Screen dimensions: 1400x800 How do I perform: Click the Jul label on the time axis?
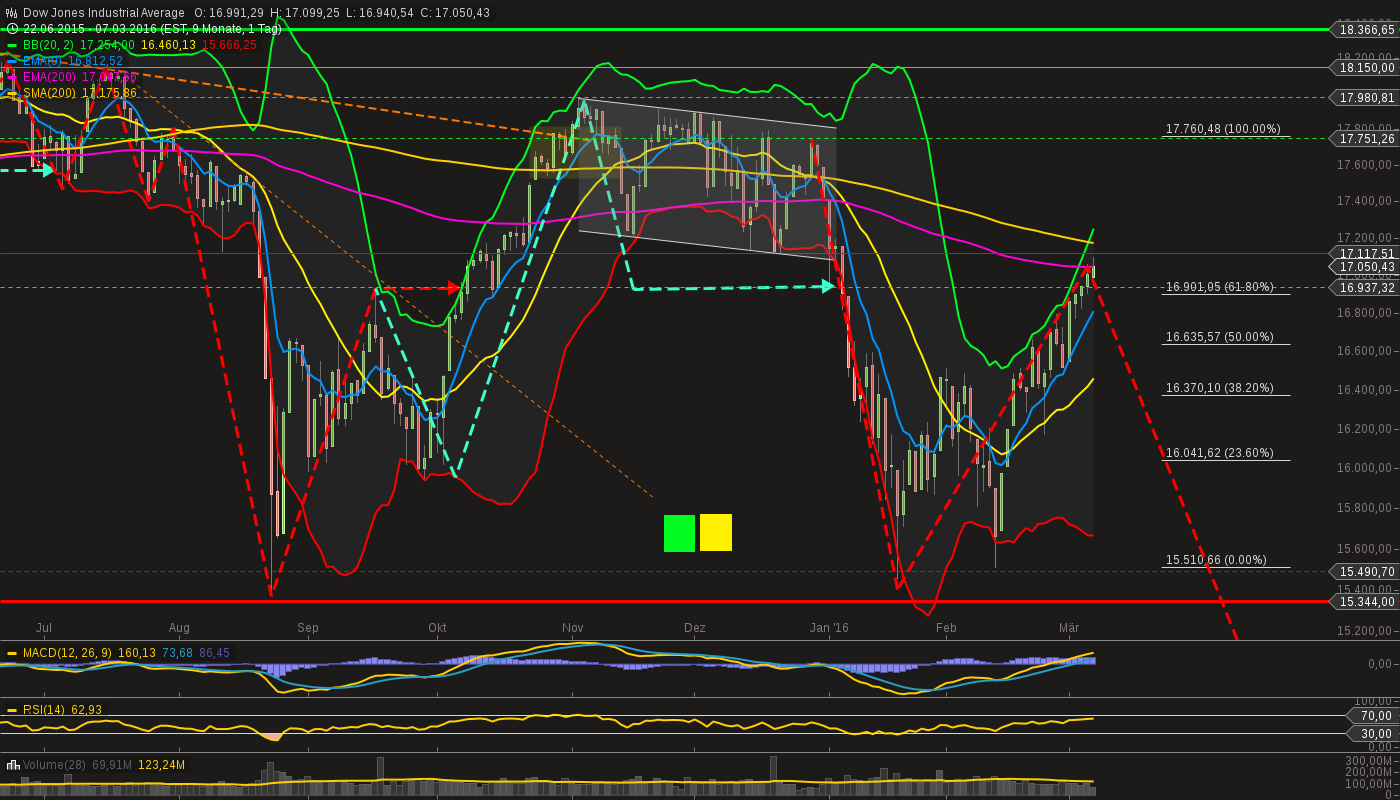tap(44, 628)
